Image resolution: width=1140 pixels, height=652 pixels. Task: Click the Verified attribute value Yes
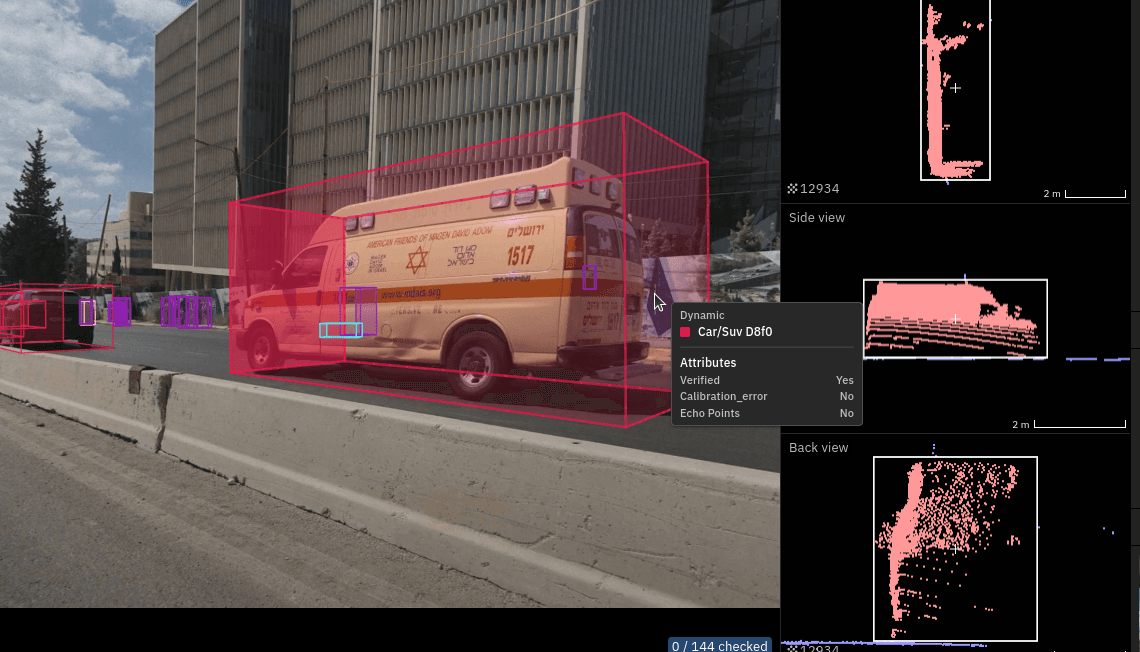click(845, 380)
